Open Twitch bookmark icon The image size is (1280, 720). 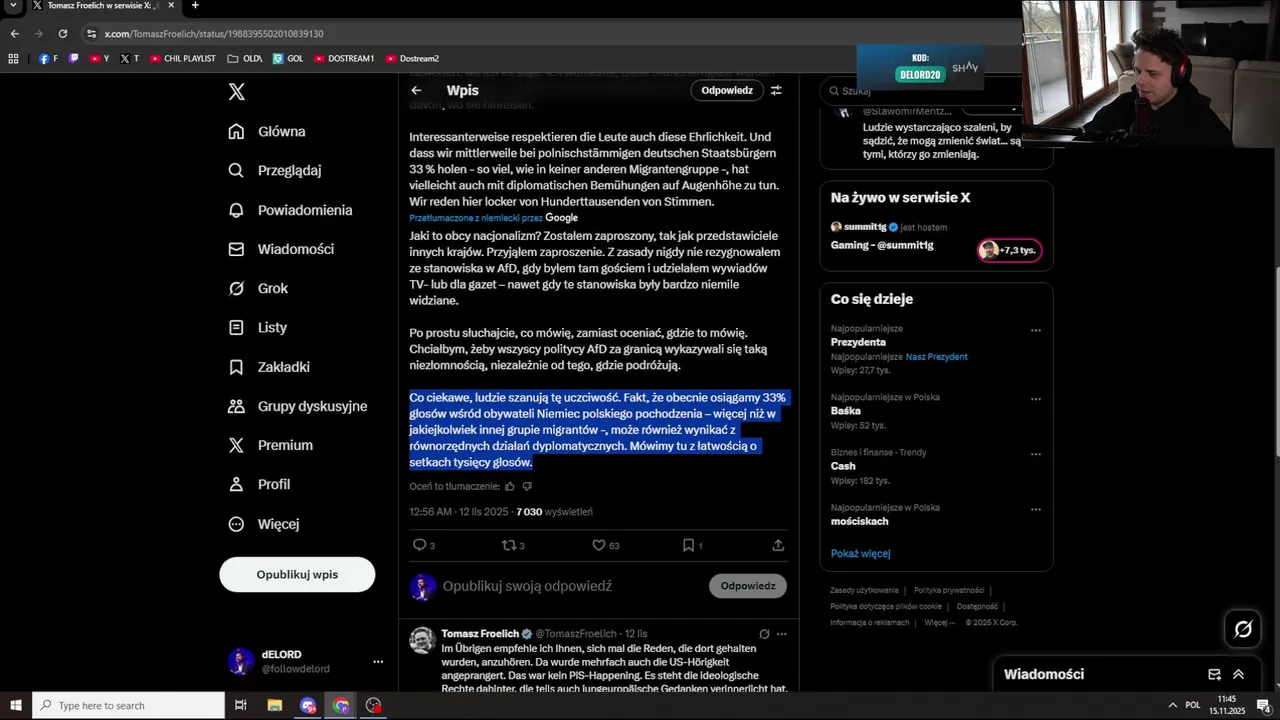[x=74, y=58]
